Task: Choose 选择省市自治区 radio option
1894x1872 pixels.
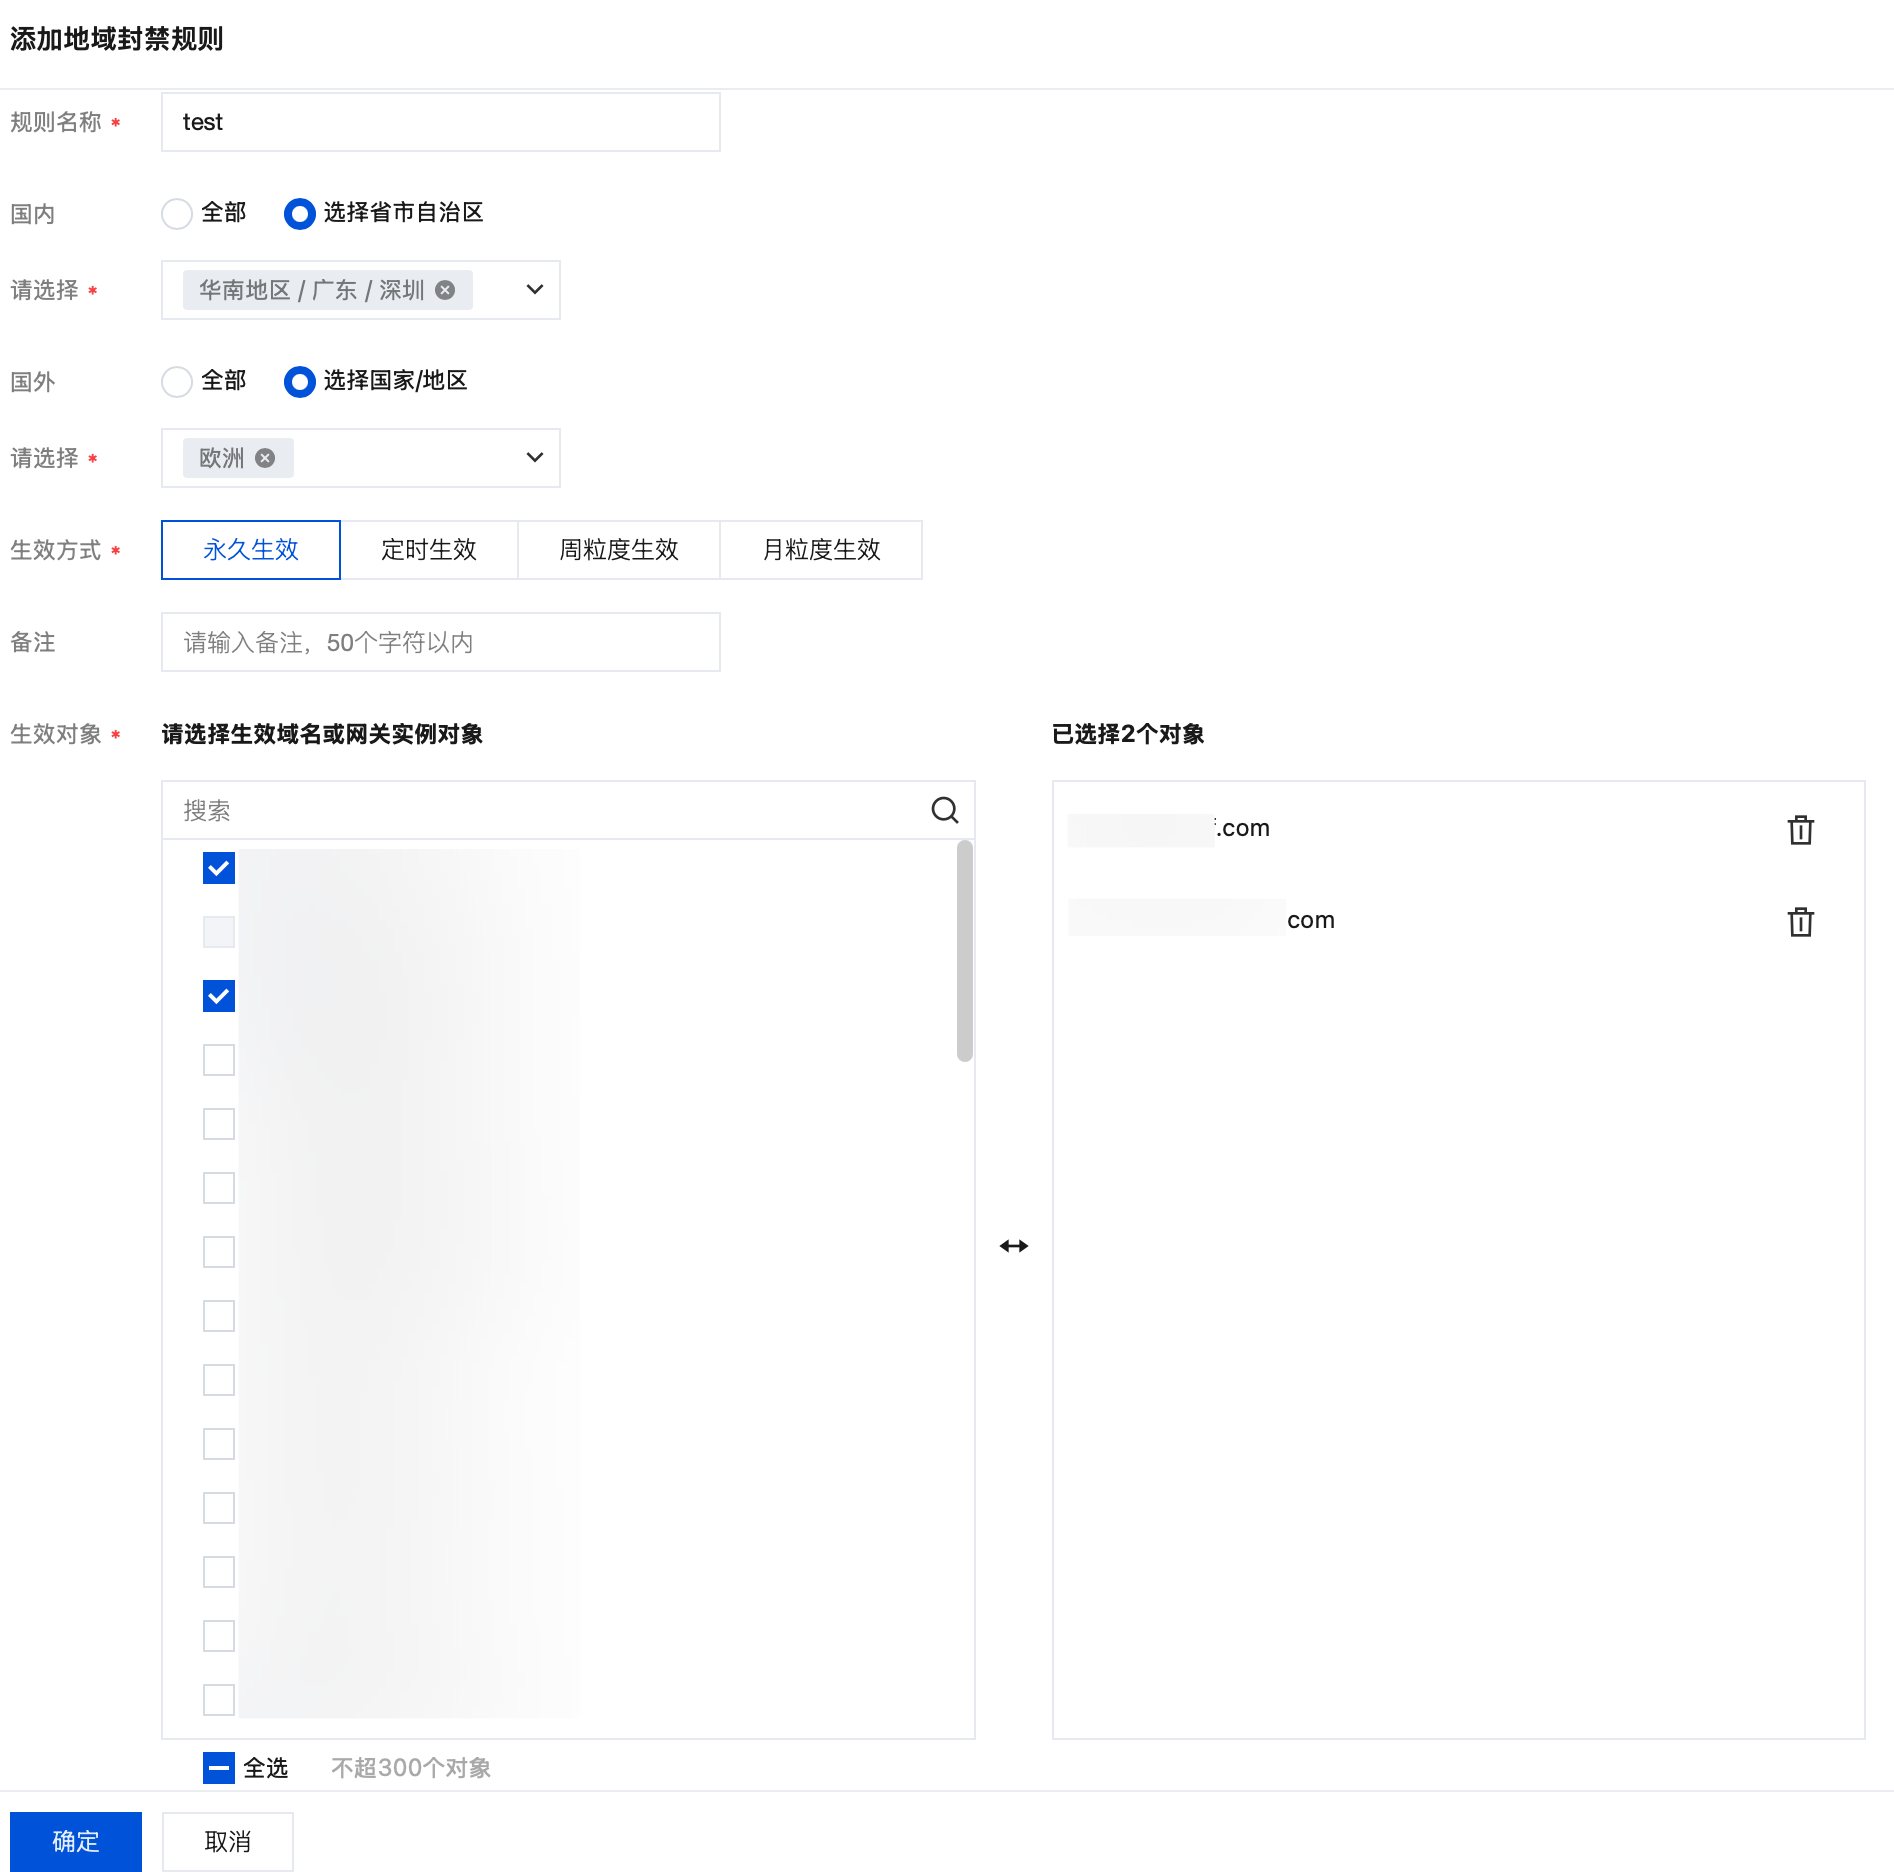Action: click(x=300, y=214)
